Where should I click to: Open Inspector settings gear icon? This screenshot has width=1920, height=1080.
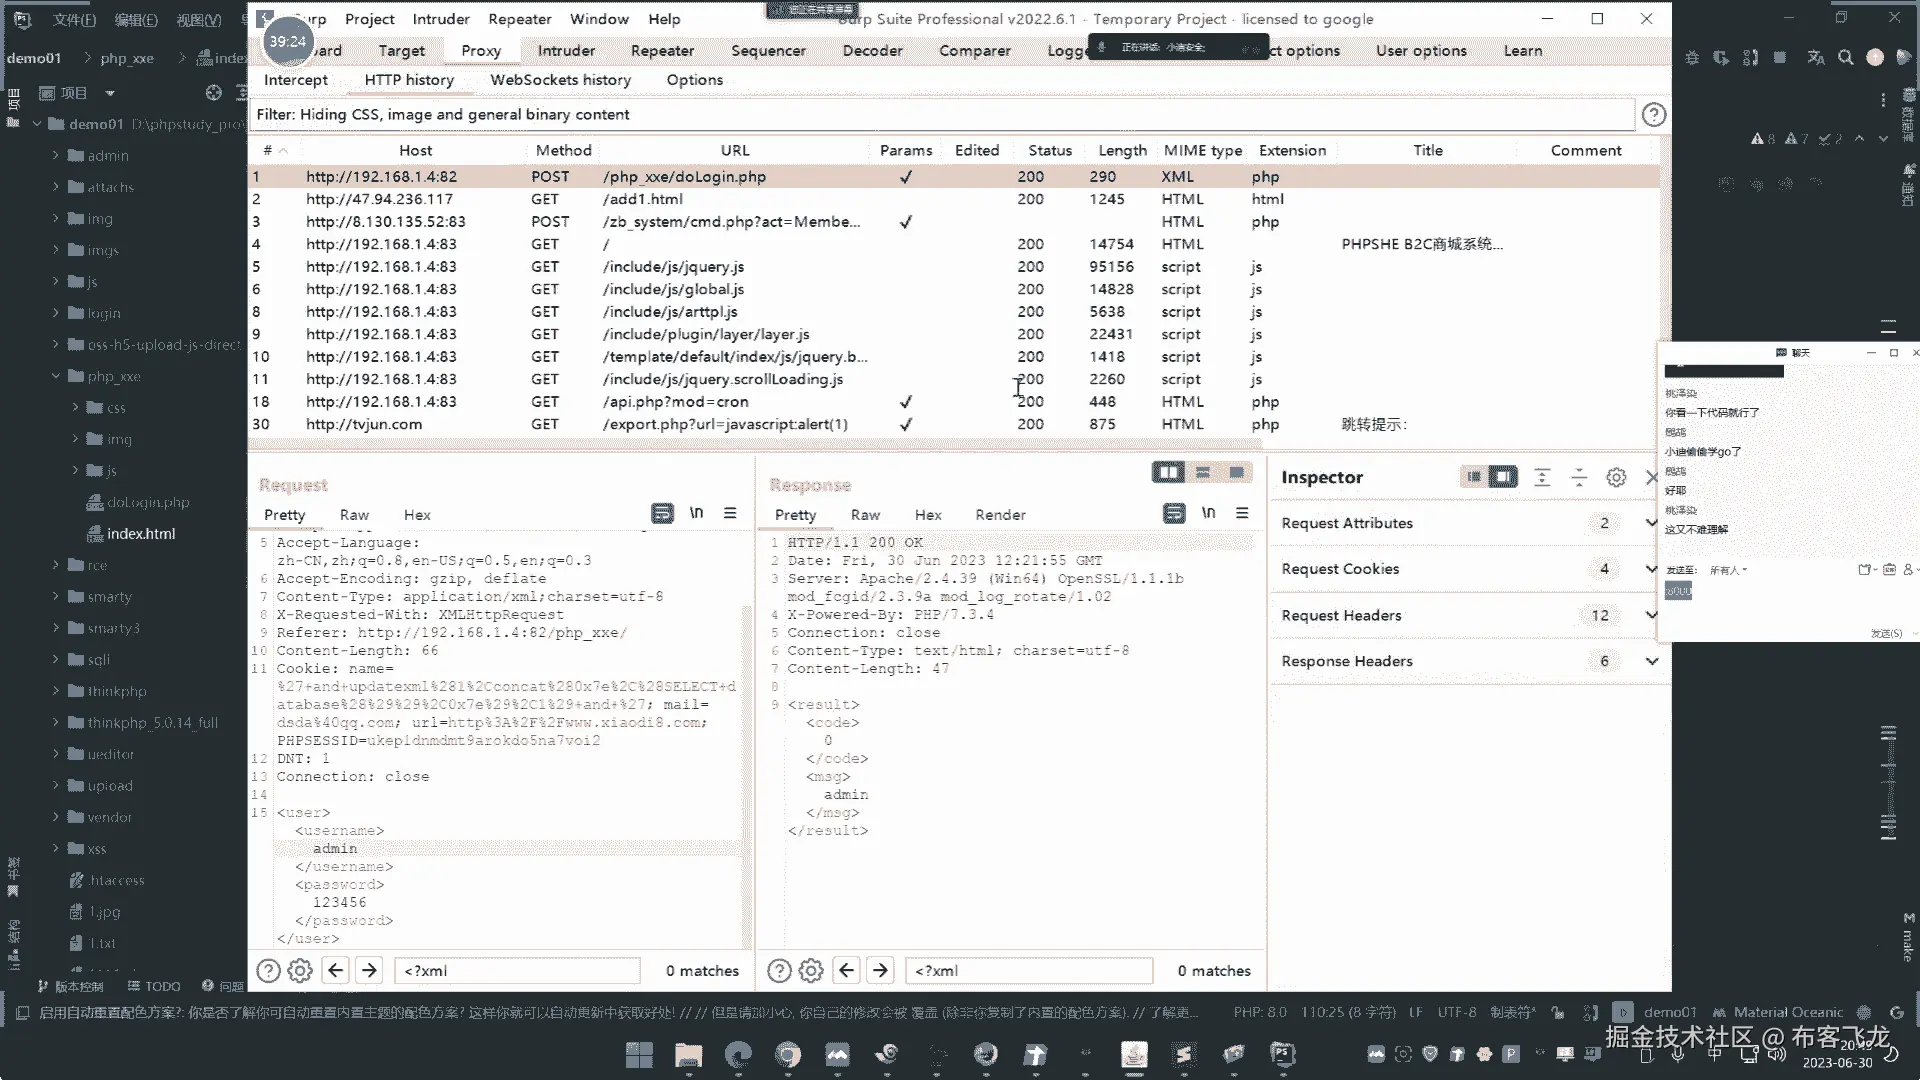[x=1616, y=478]
